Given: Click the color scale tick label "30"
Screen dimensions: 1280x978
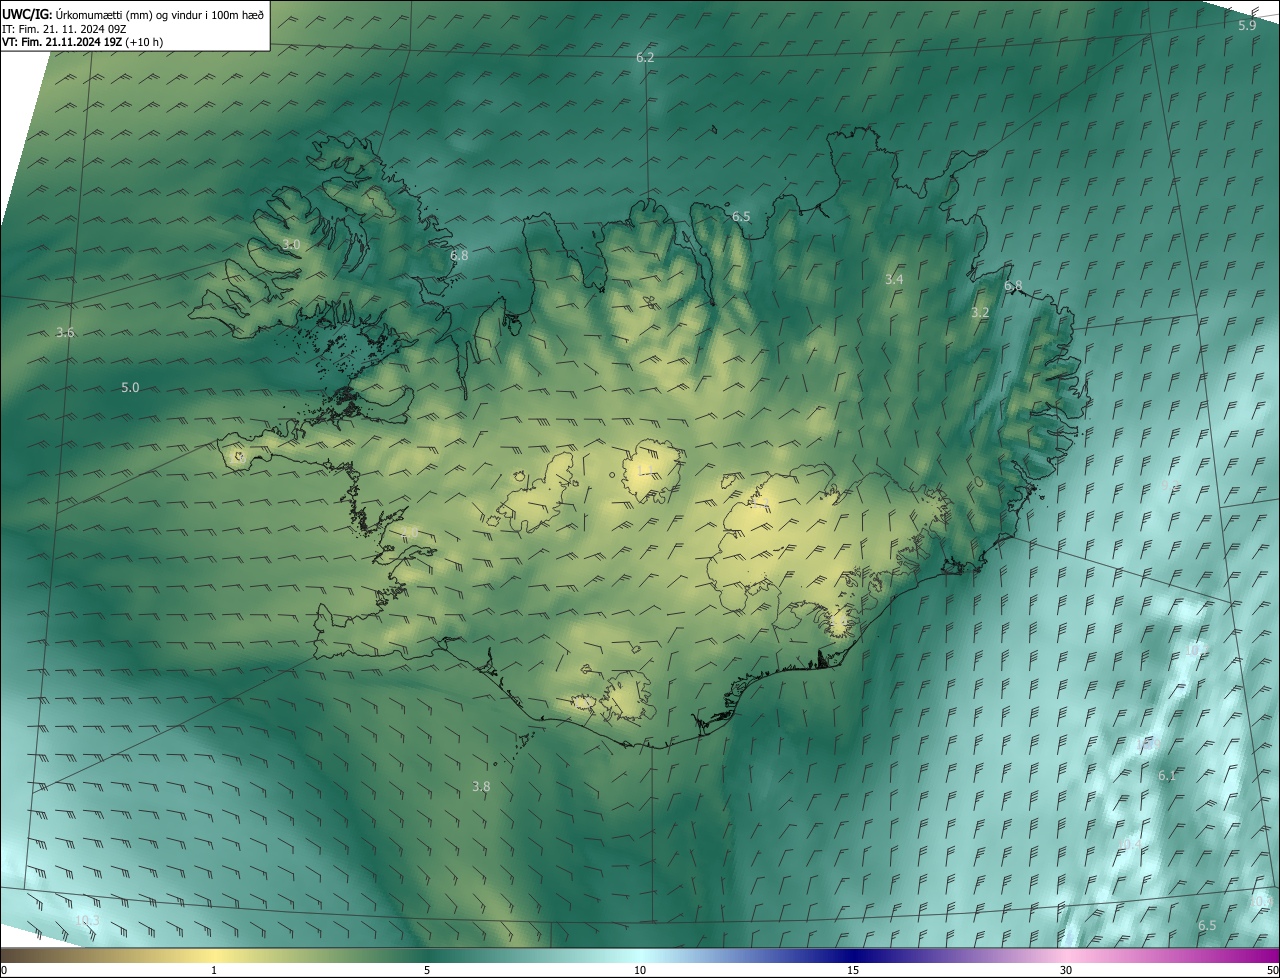Looking at the screenshot, I should point(1066,970).
